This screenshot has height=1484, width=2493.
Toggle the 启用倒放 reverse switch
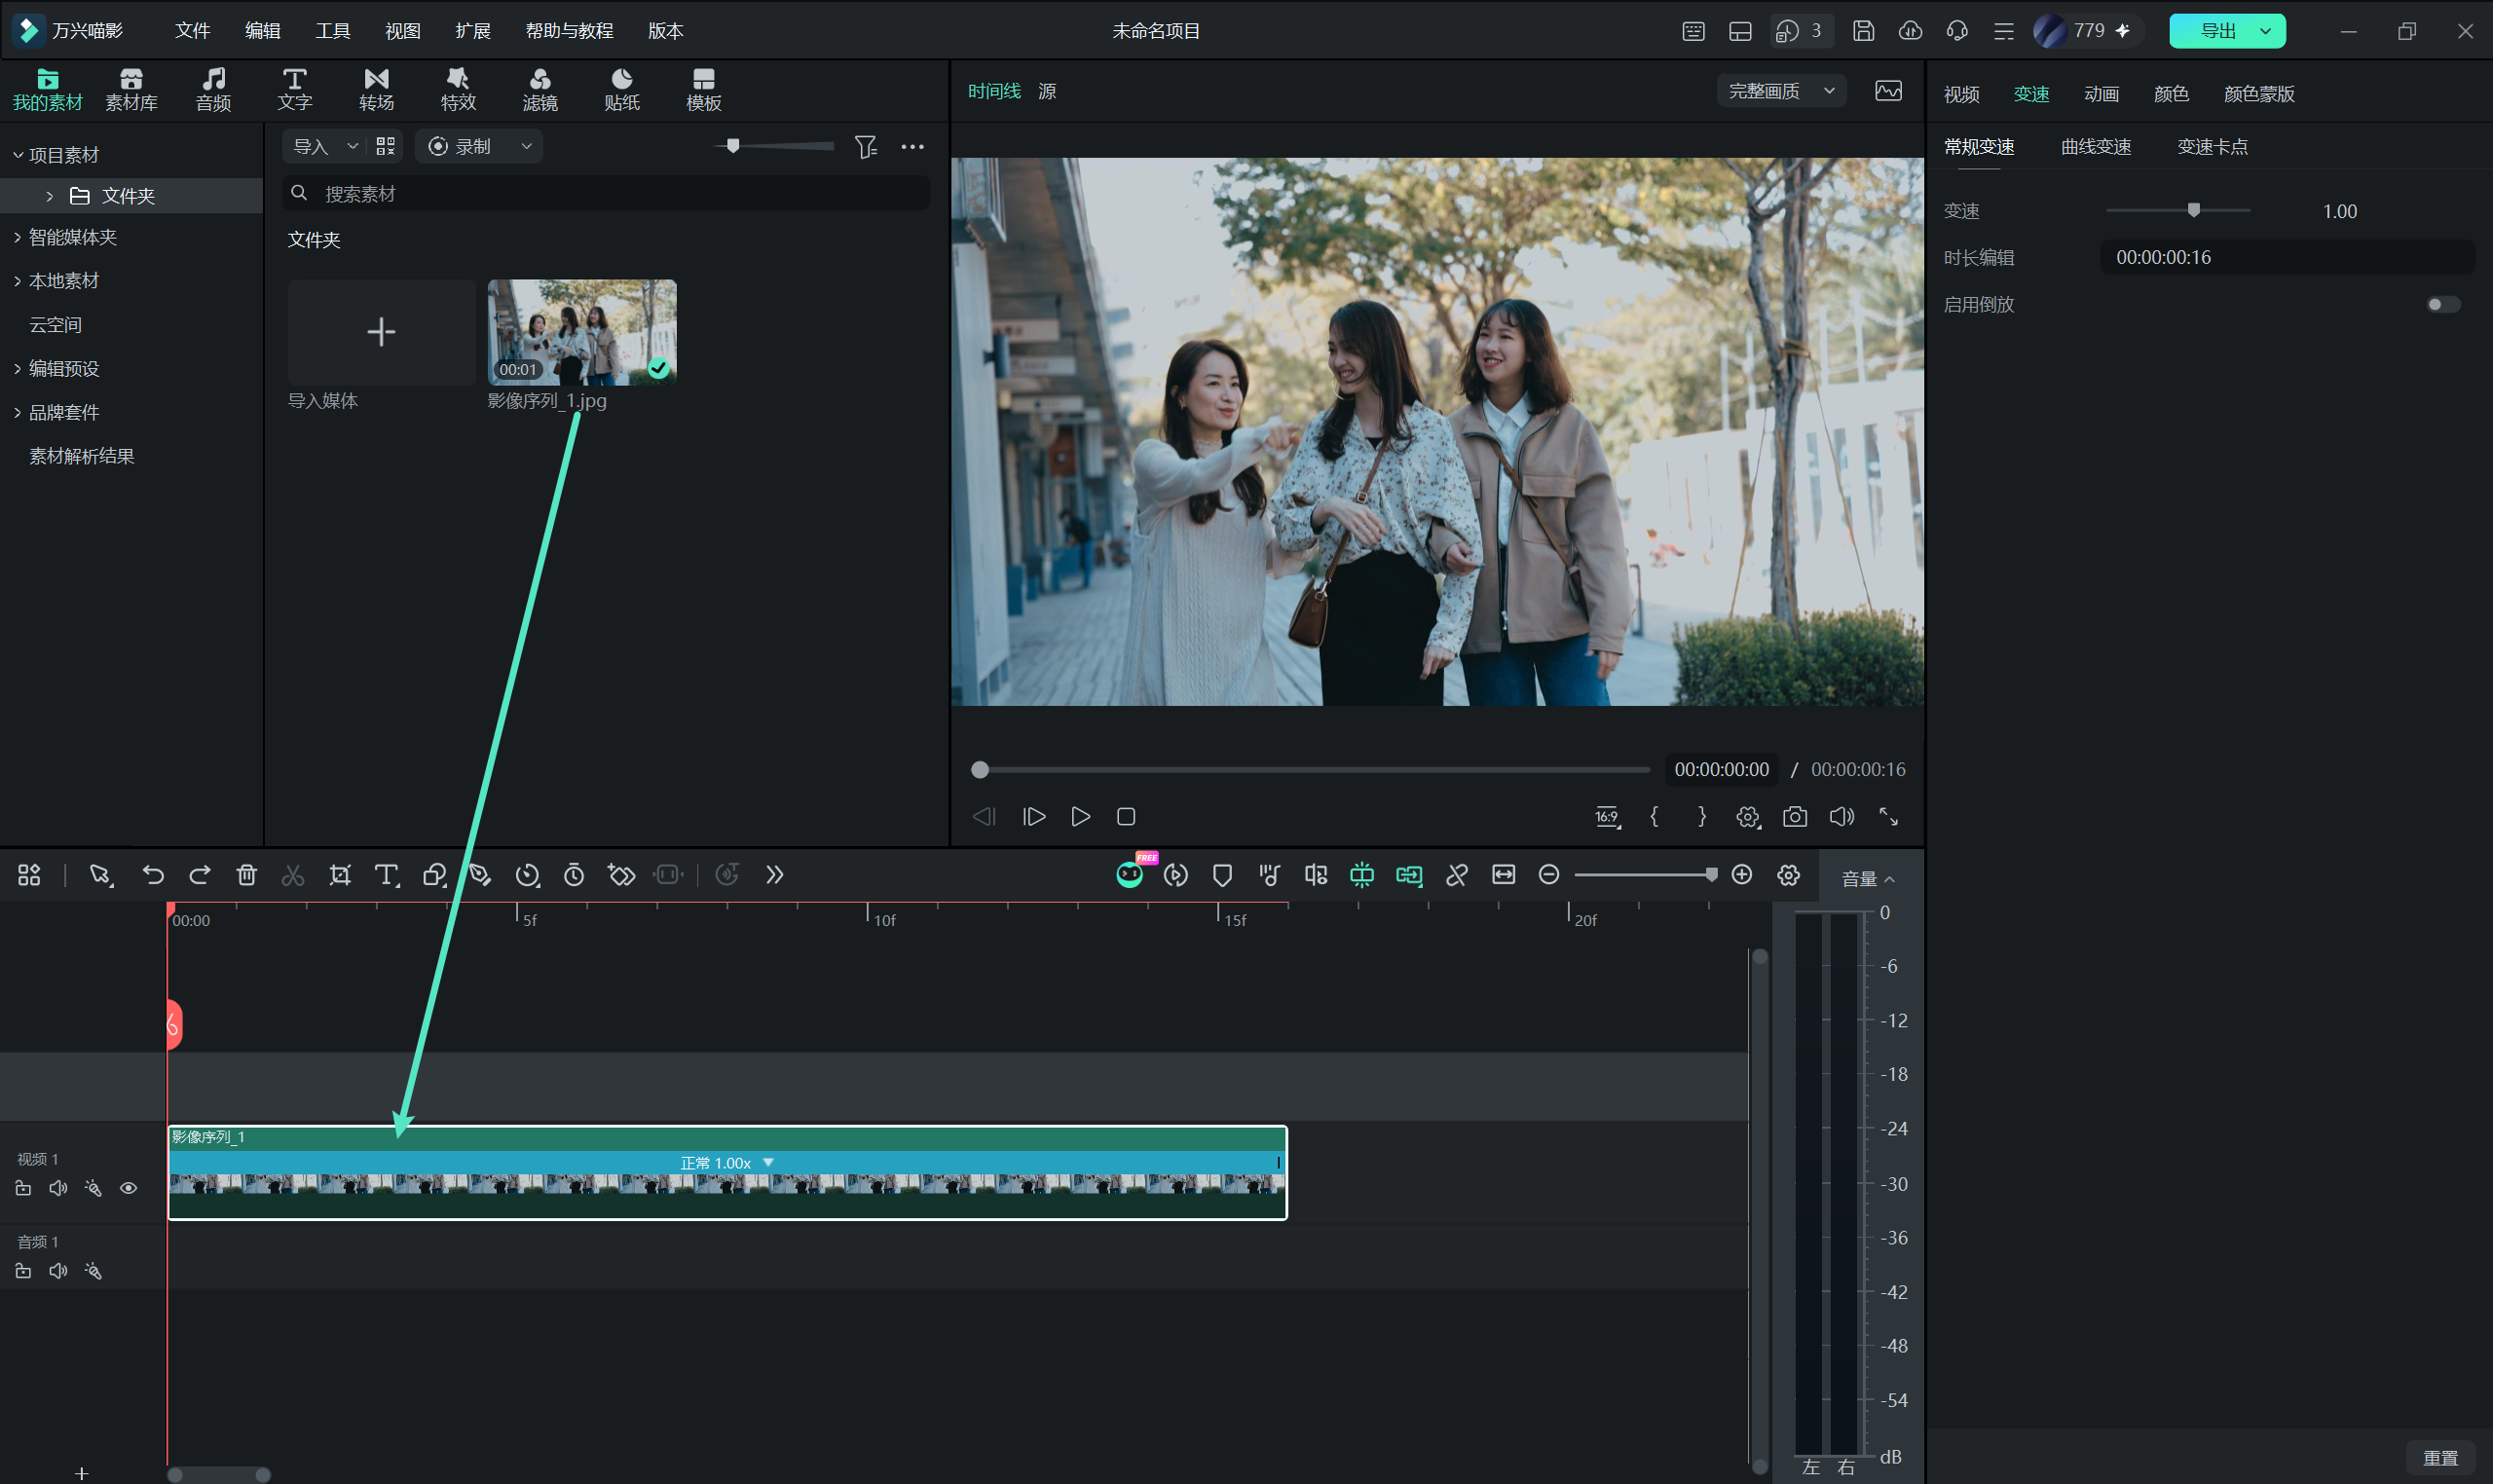click(2443, 304)
